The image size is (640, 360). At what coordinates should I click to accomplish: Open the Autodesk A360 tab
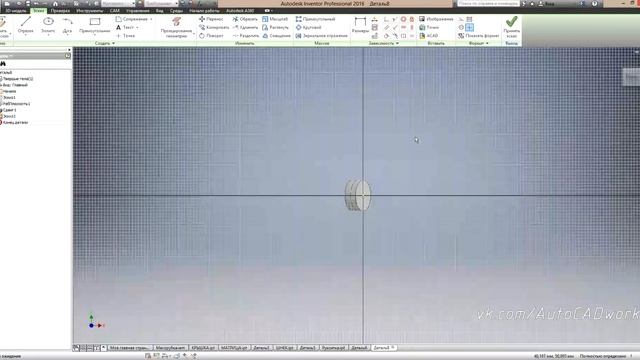point(240,11)
